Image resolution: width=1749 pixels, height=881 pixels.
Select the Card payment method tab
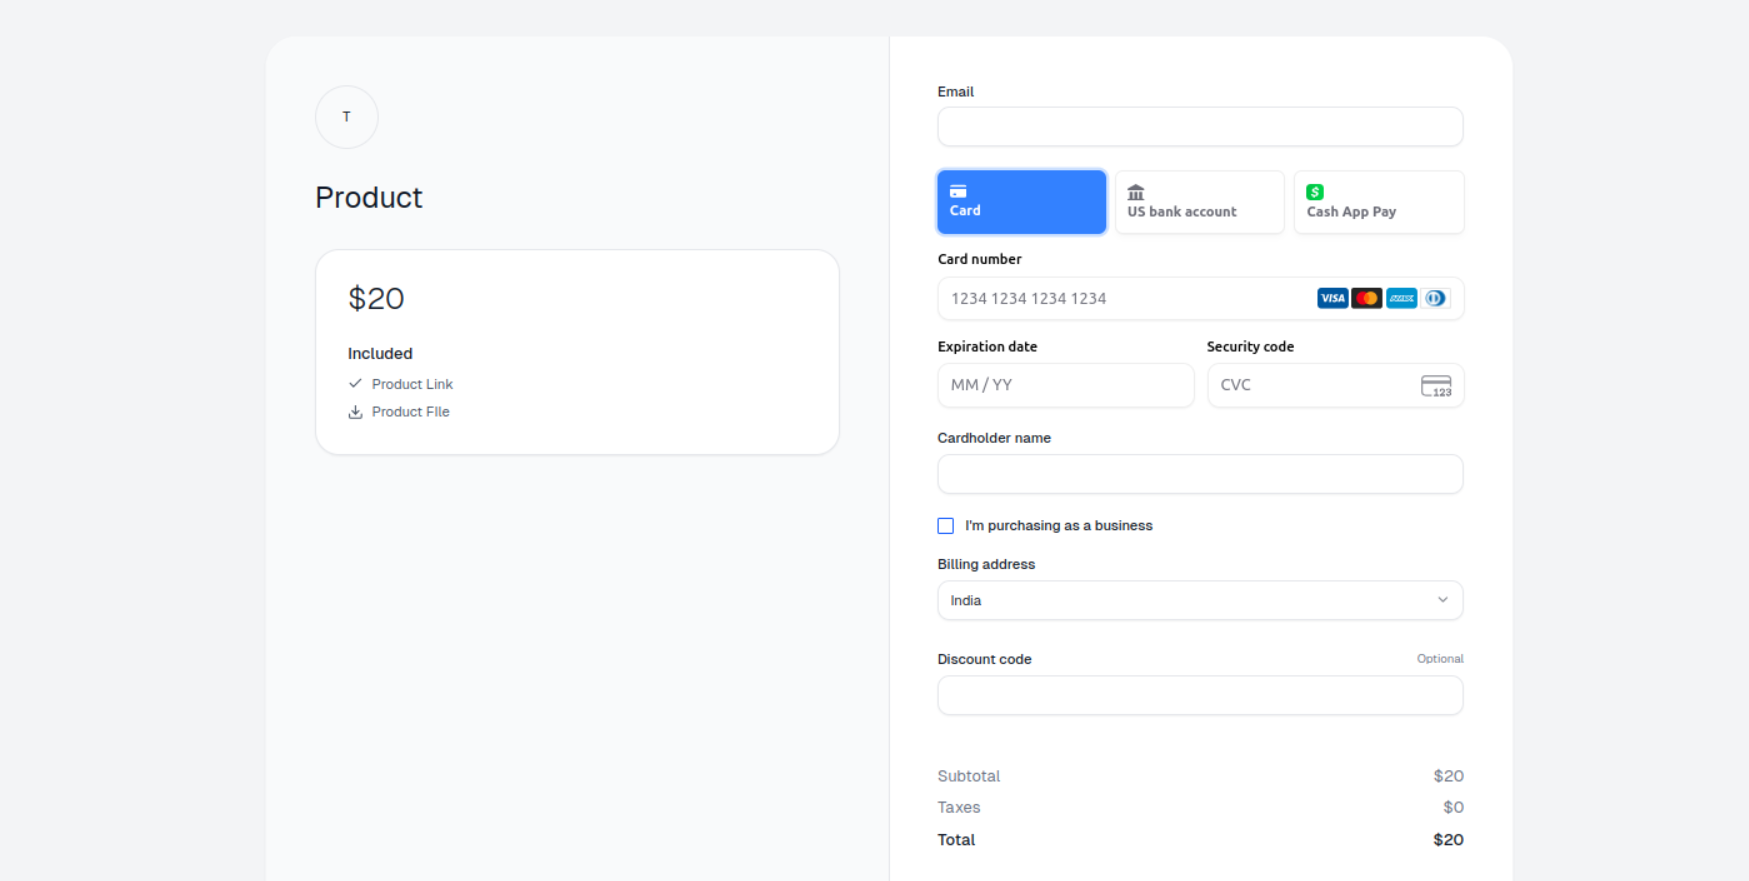point(1022,202)
